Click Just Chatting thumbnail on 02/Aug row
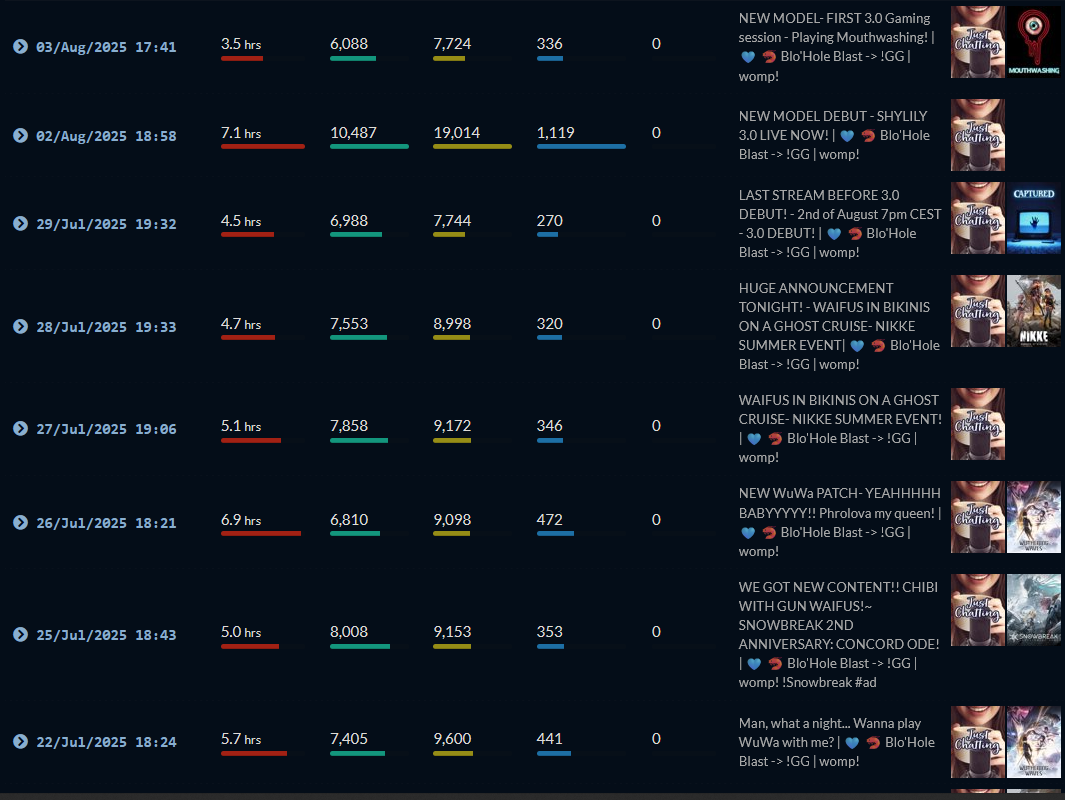 [x=977, y=134]
